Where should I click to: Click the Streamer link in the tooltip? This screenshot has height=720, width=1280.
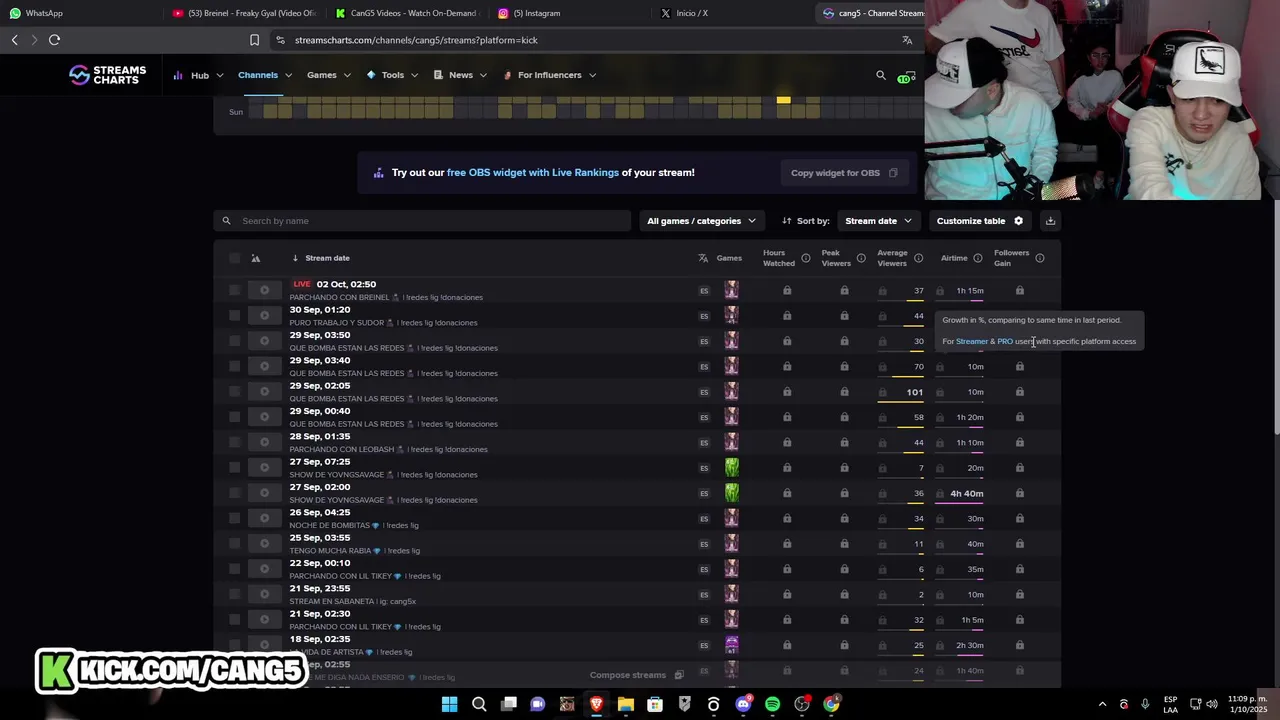coord(972,342)
